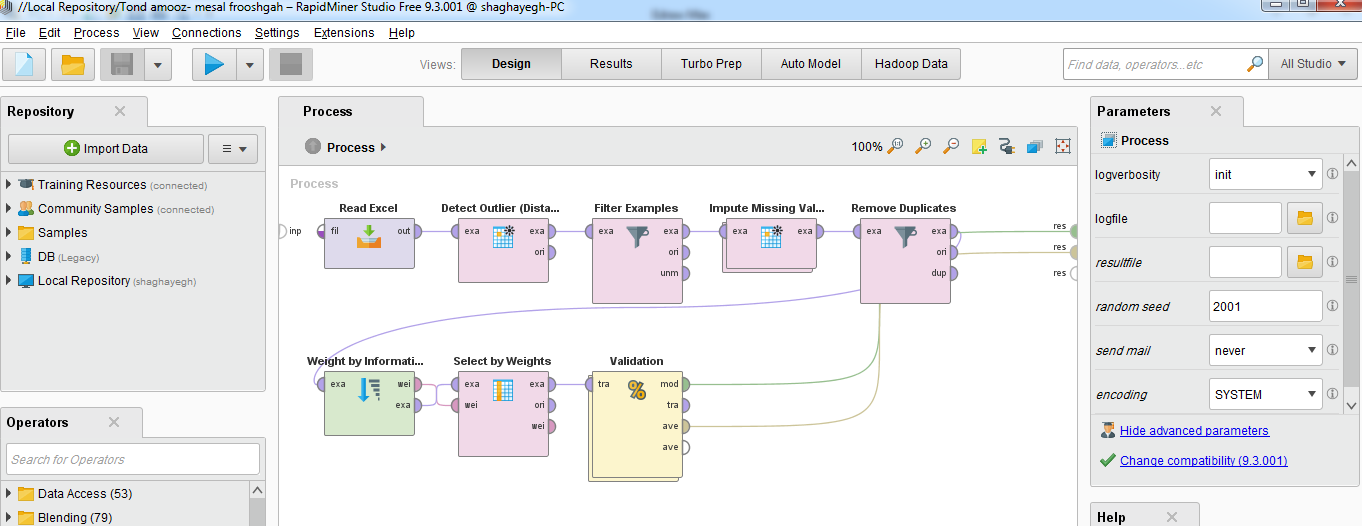Open the logverbosity dropdown
Image resolution: width=1362 pixels, height=526 pixels.
coord(1265,174)
